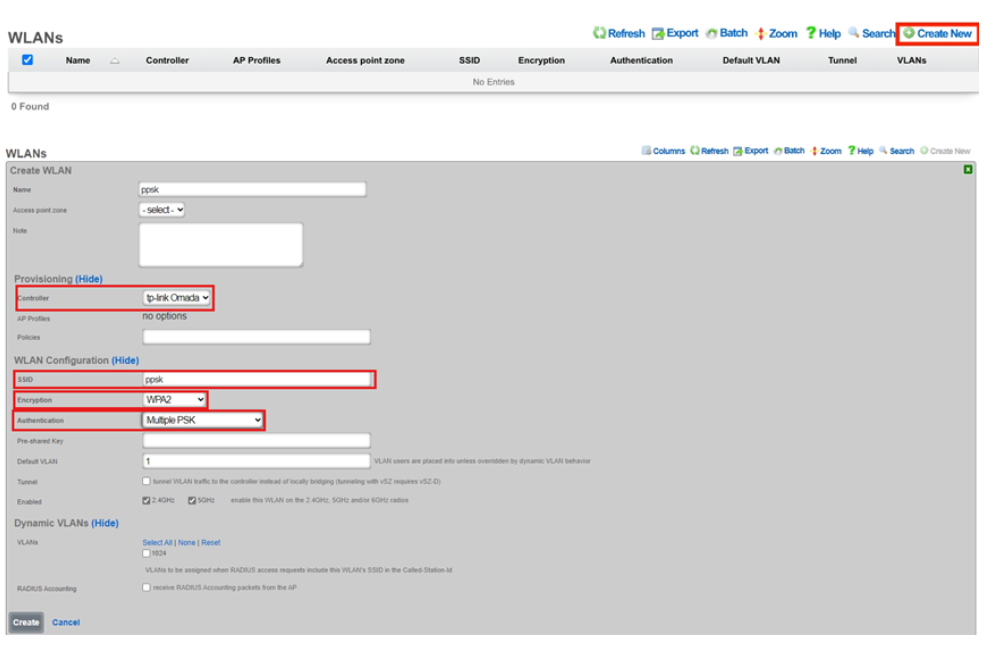Click the large Zoom icon in the top toolbar

coord(762,33)
